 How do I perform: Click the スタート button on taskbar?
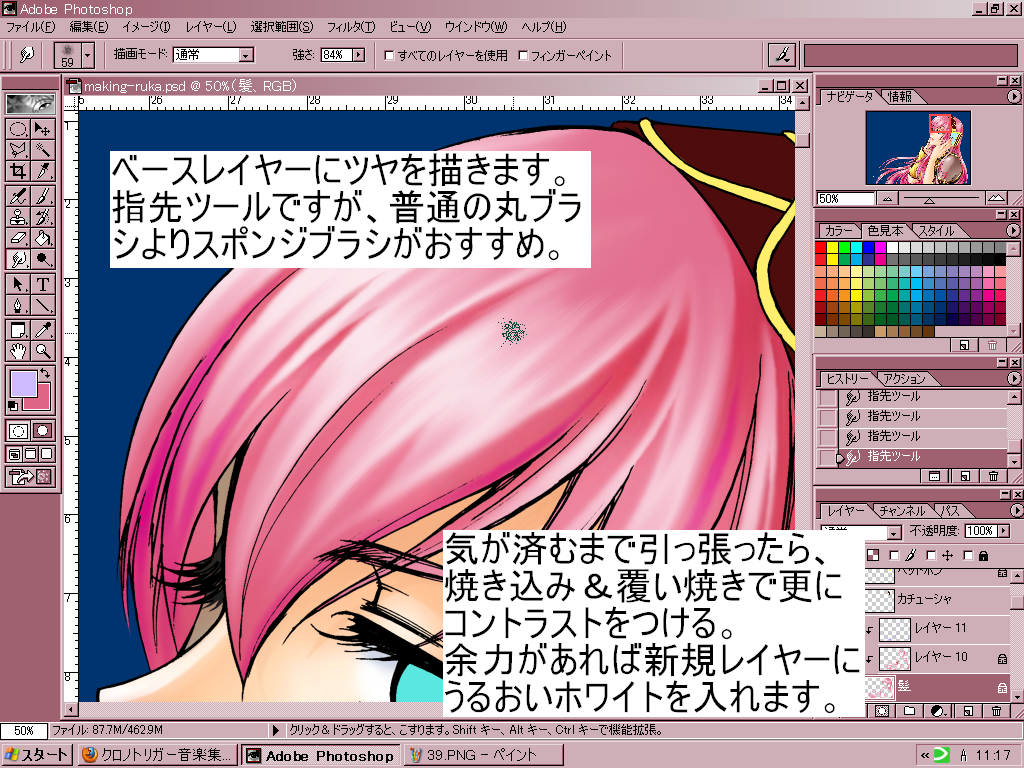38,755
